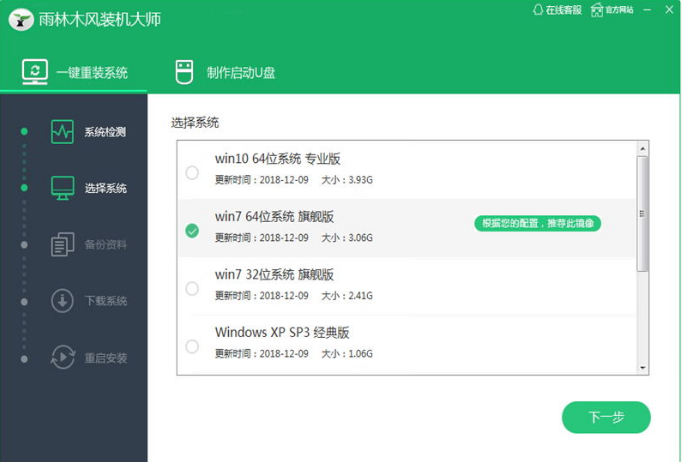Open 官方网站 home icon link
Viewport: 682px width, 462px height.
click(597, 10)
